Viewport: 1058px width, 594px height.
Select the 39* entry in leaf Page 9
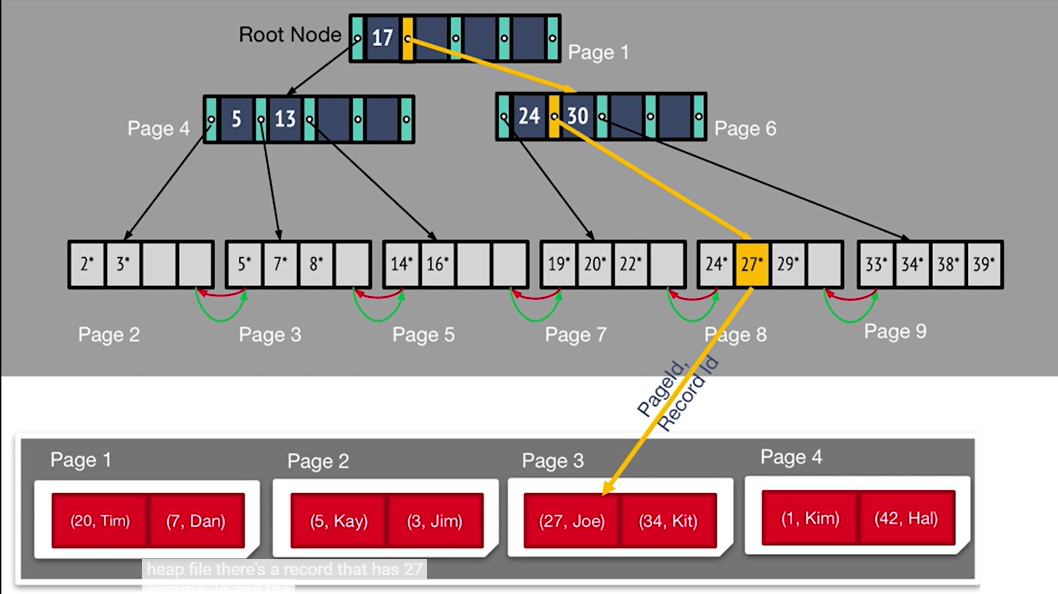(984, 265)
